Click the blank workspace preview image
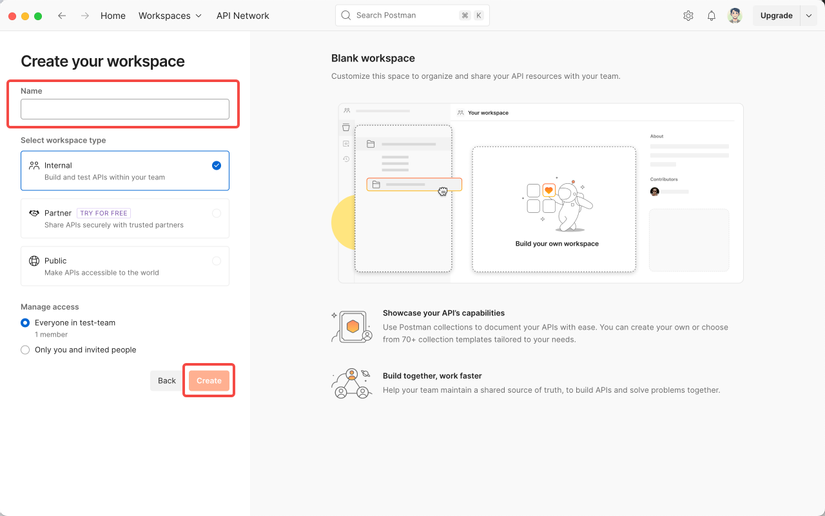Screen dimensions: 825x516 541,193
